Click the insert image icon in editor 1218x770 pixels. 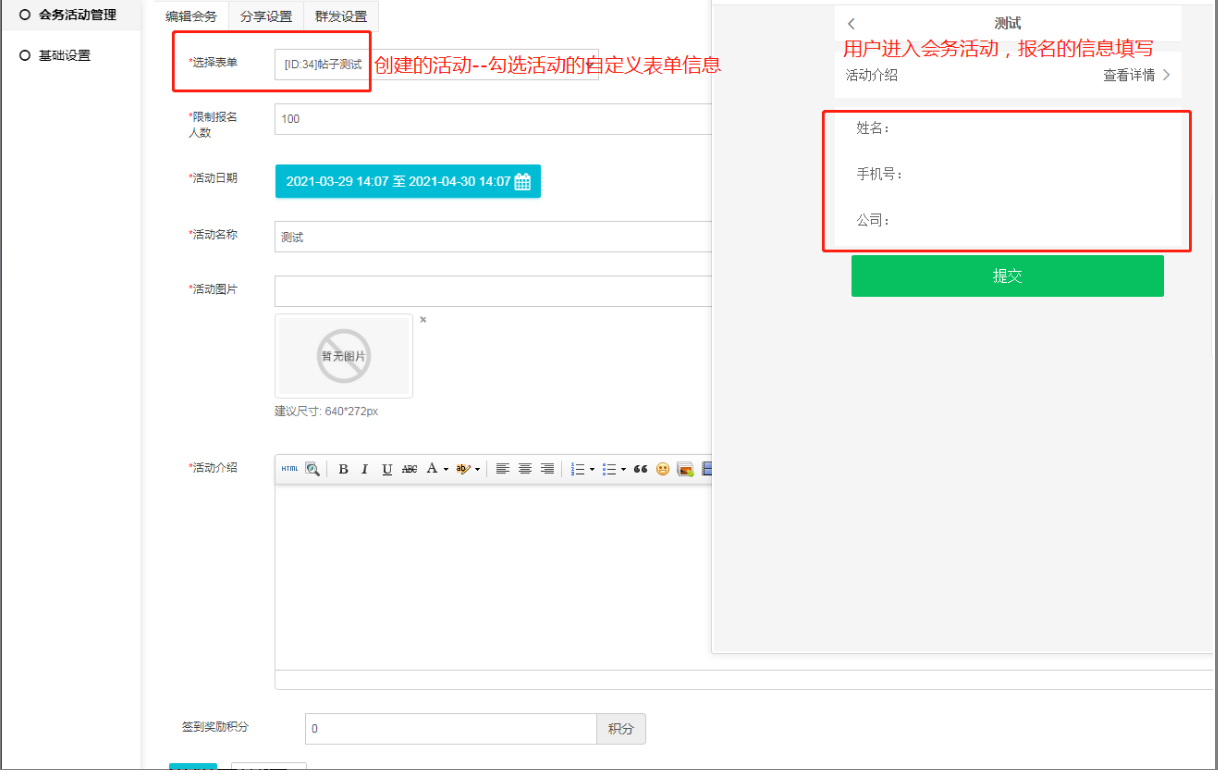pos(685,469)
